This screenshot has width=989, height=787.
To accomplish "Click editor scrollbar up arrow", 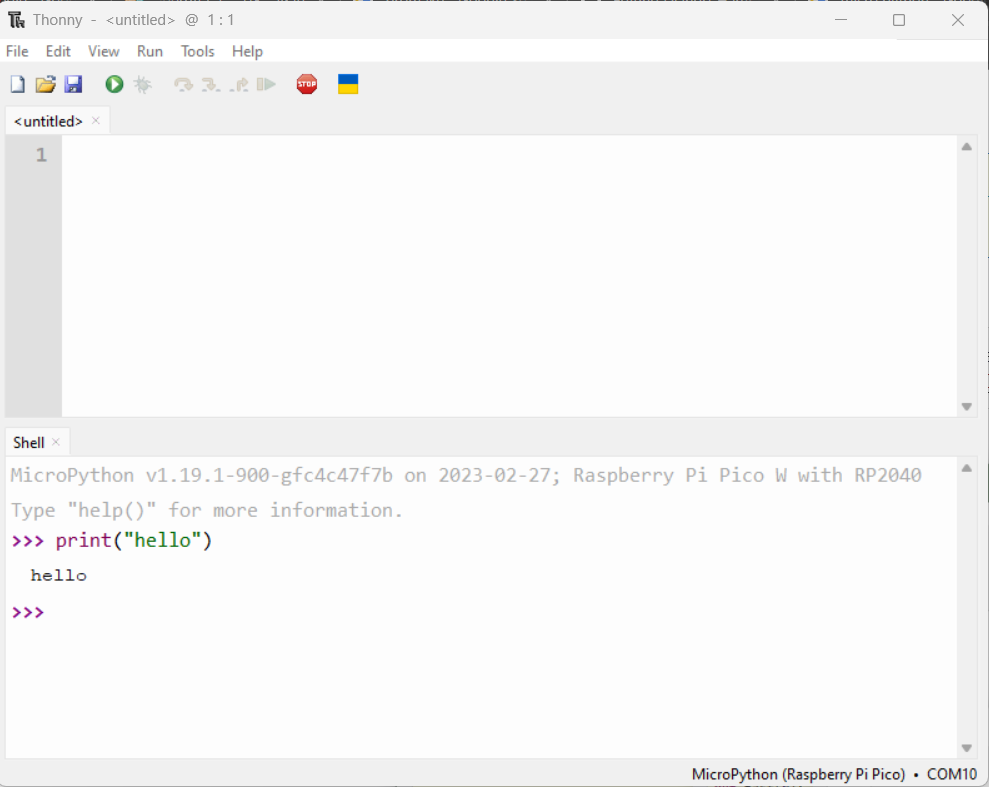I will coord(966,146).
